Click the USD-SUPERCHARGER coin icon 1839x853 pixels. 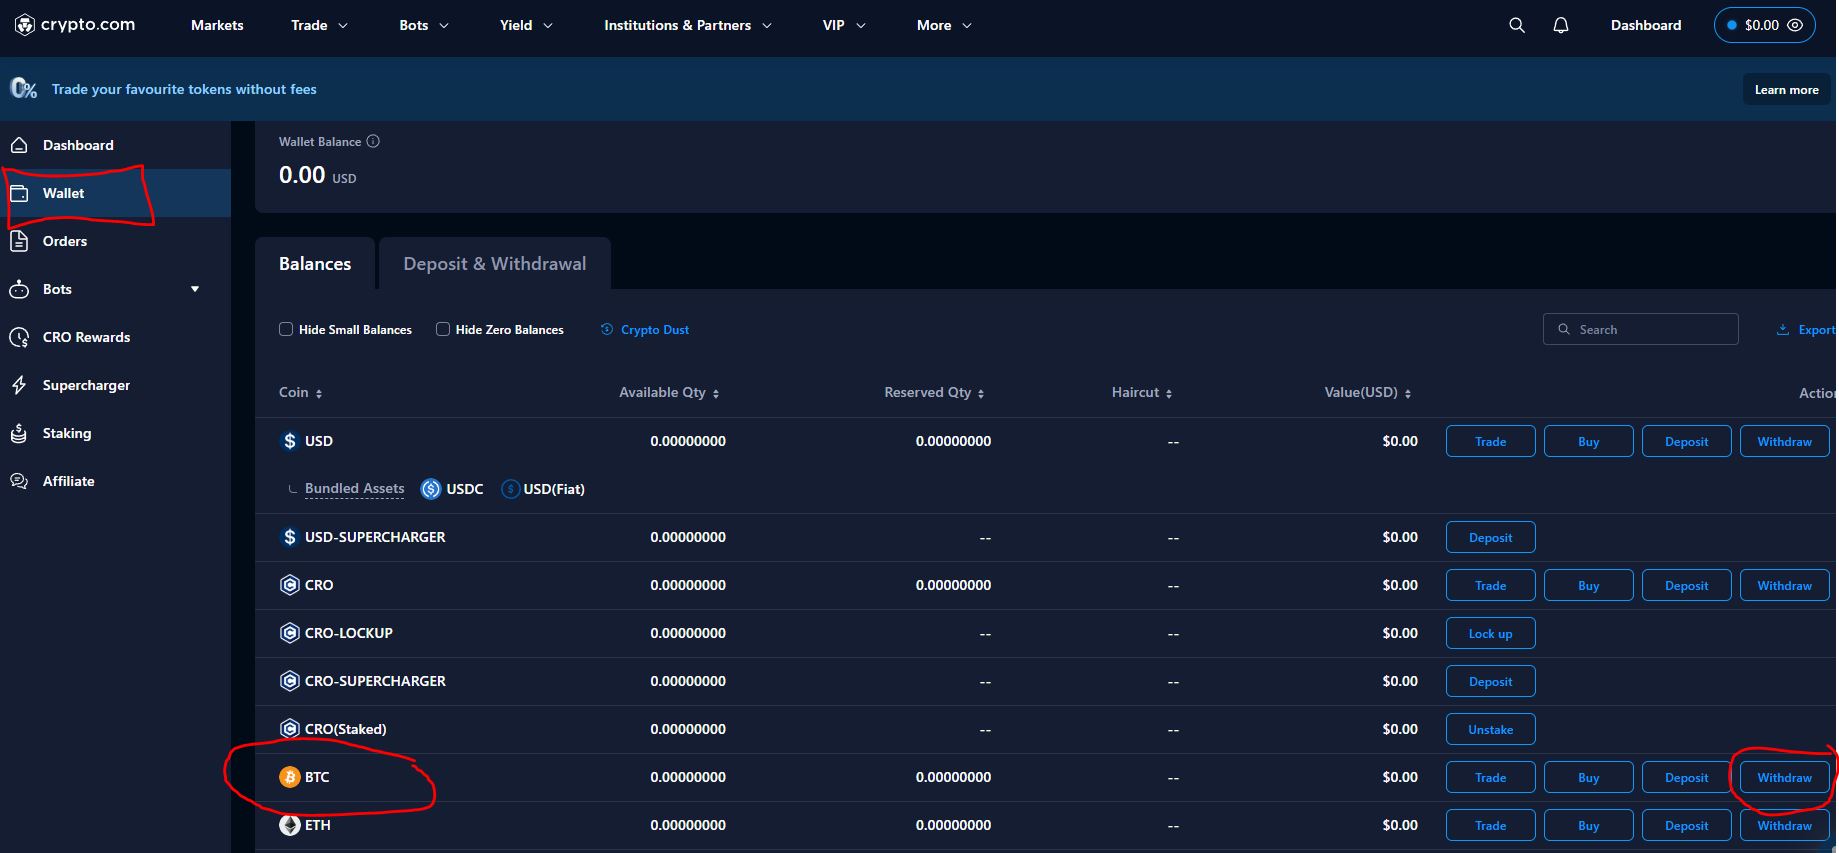click(290, 537)
